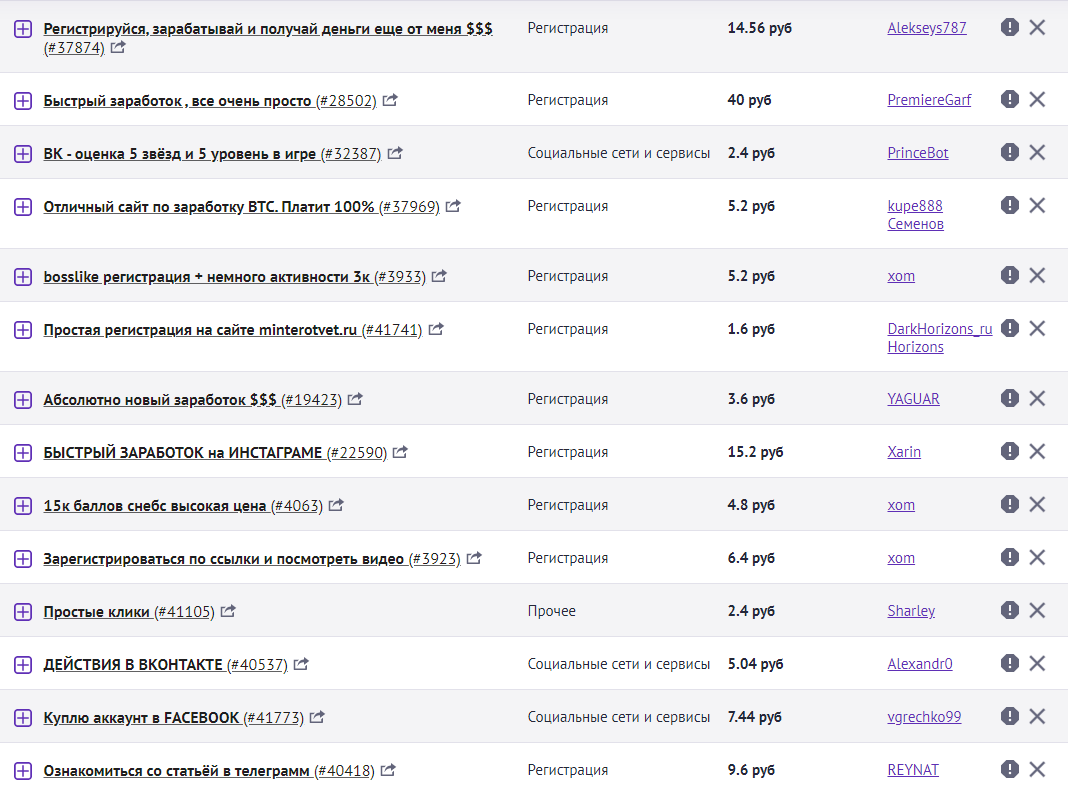Report the Xarin task with exclamation icon
This screenshot has width=1068, height=795.
(1009, 451)
